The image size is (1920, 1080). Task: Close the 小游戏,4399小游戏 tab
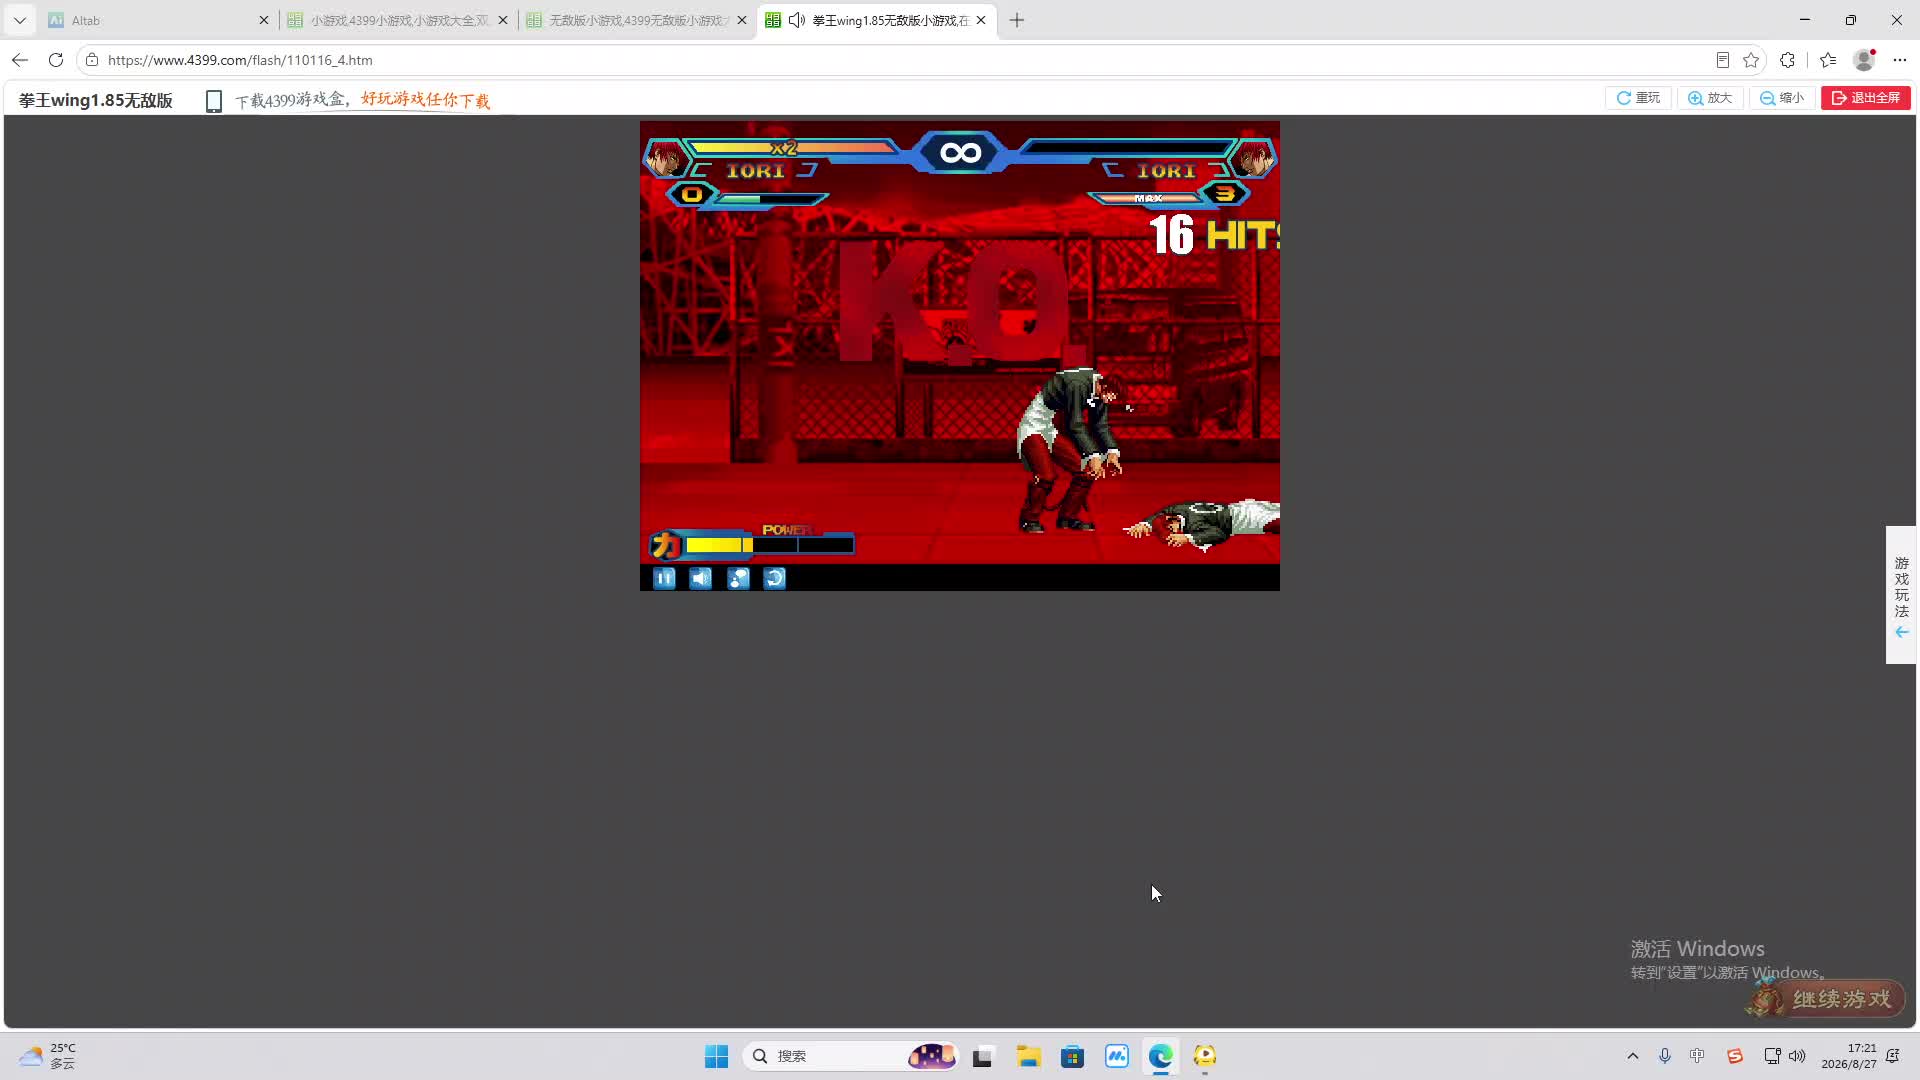click(503, 20)
